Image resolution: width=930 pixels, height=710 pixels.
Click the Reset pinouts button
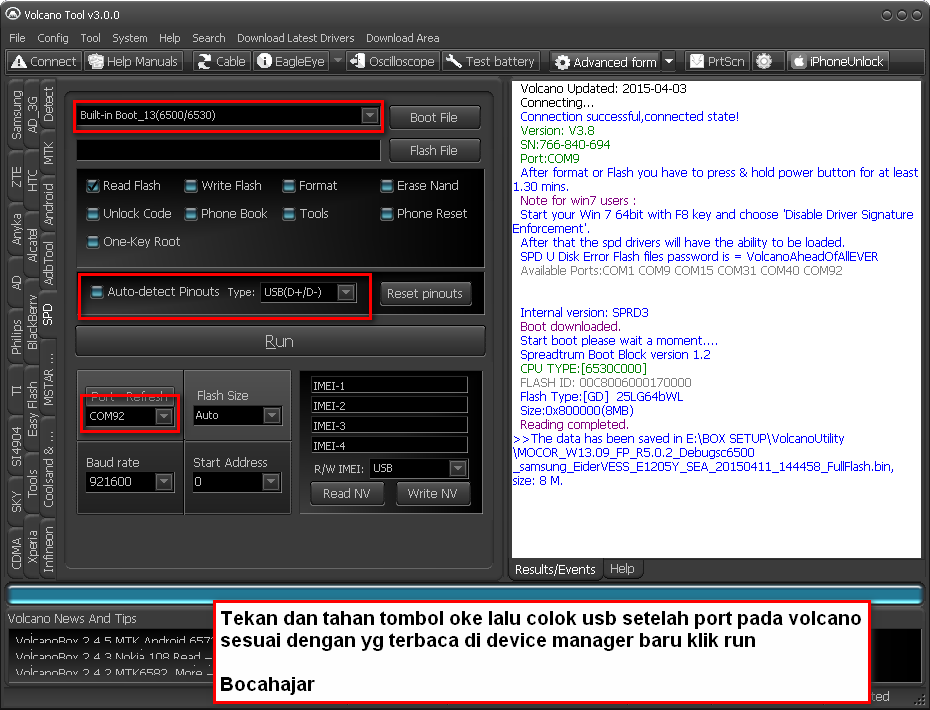(425, 294)
